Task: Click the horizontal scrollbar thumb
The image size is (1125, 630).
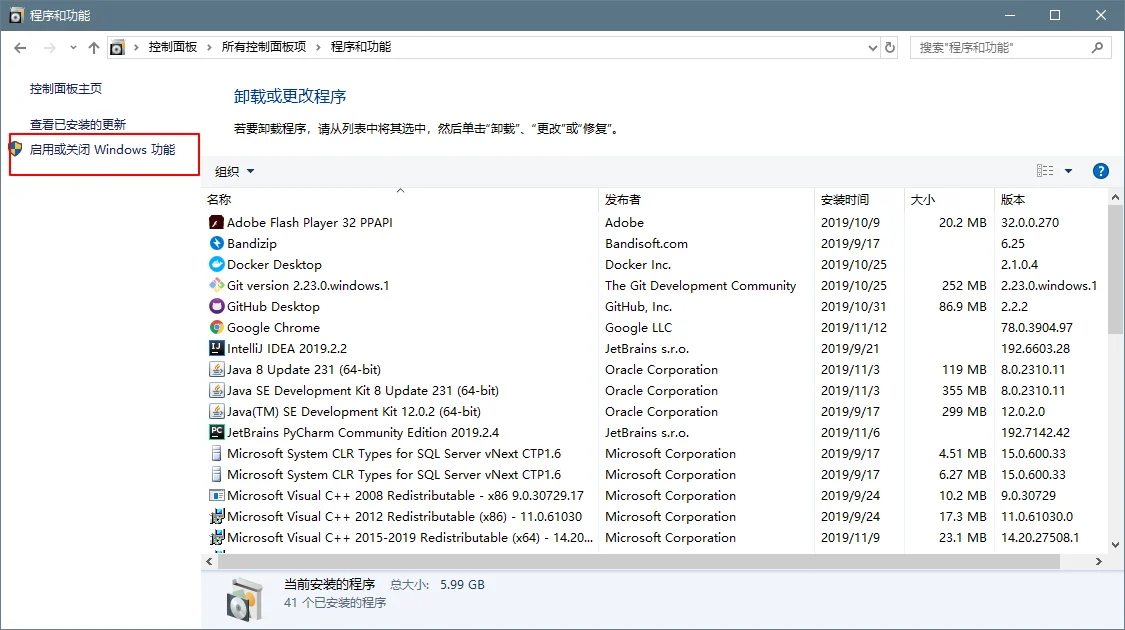Action: pyautogui.click(x=639, y=561)
